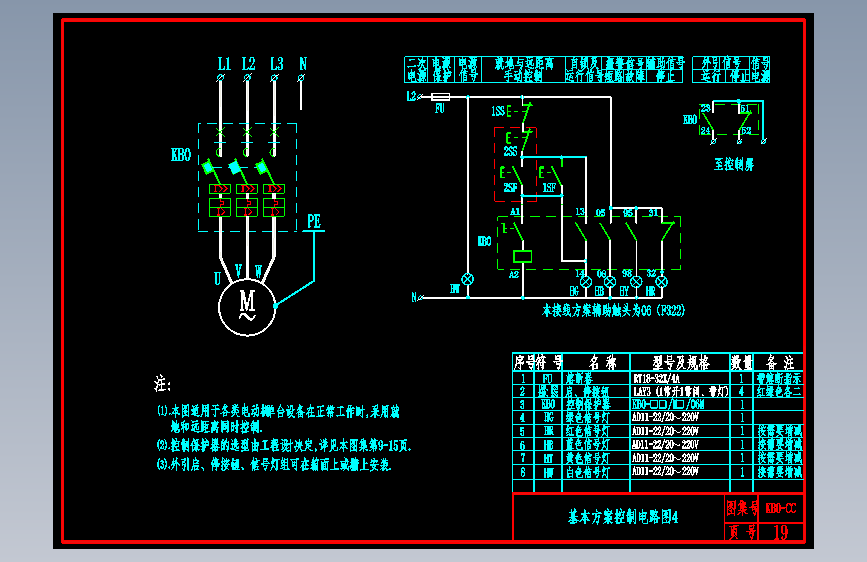Click the '注:' notes heading
Viewport: 867px width, 562px height.
pos(162,384)
